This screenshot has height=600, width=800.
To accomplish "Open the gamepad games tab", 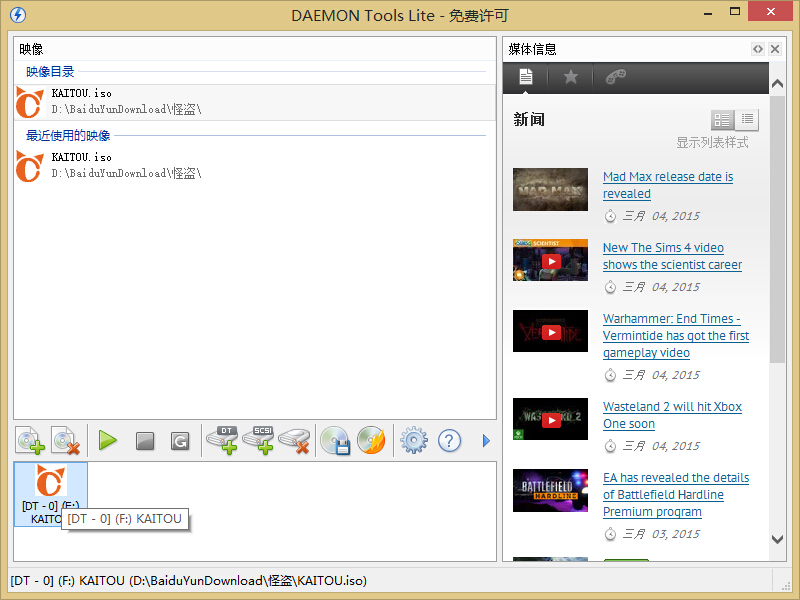I will click(616, 78).
